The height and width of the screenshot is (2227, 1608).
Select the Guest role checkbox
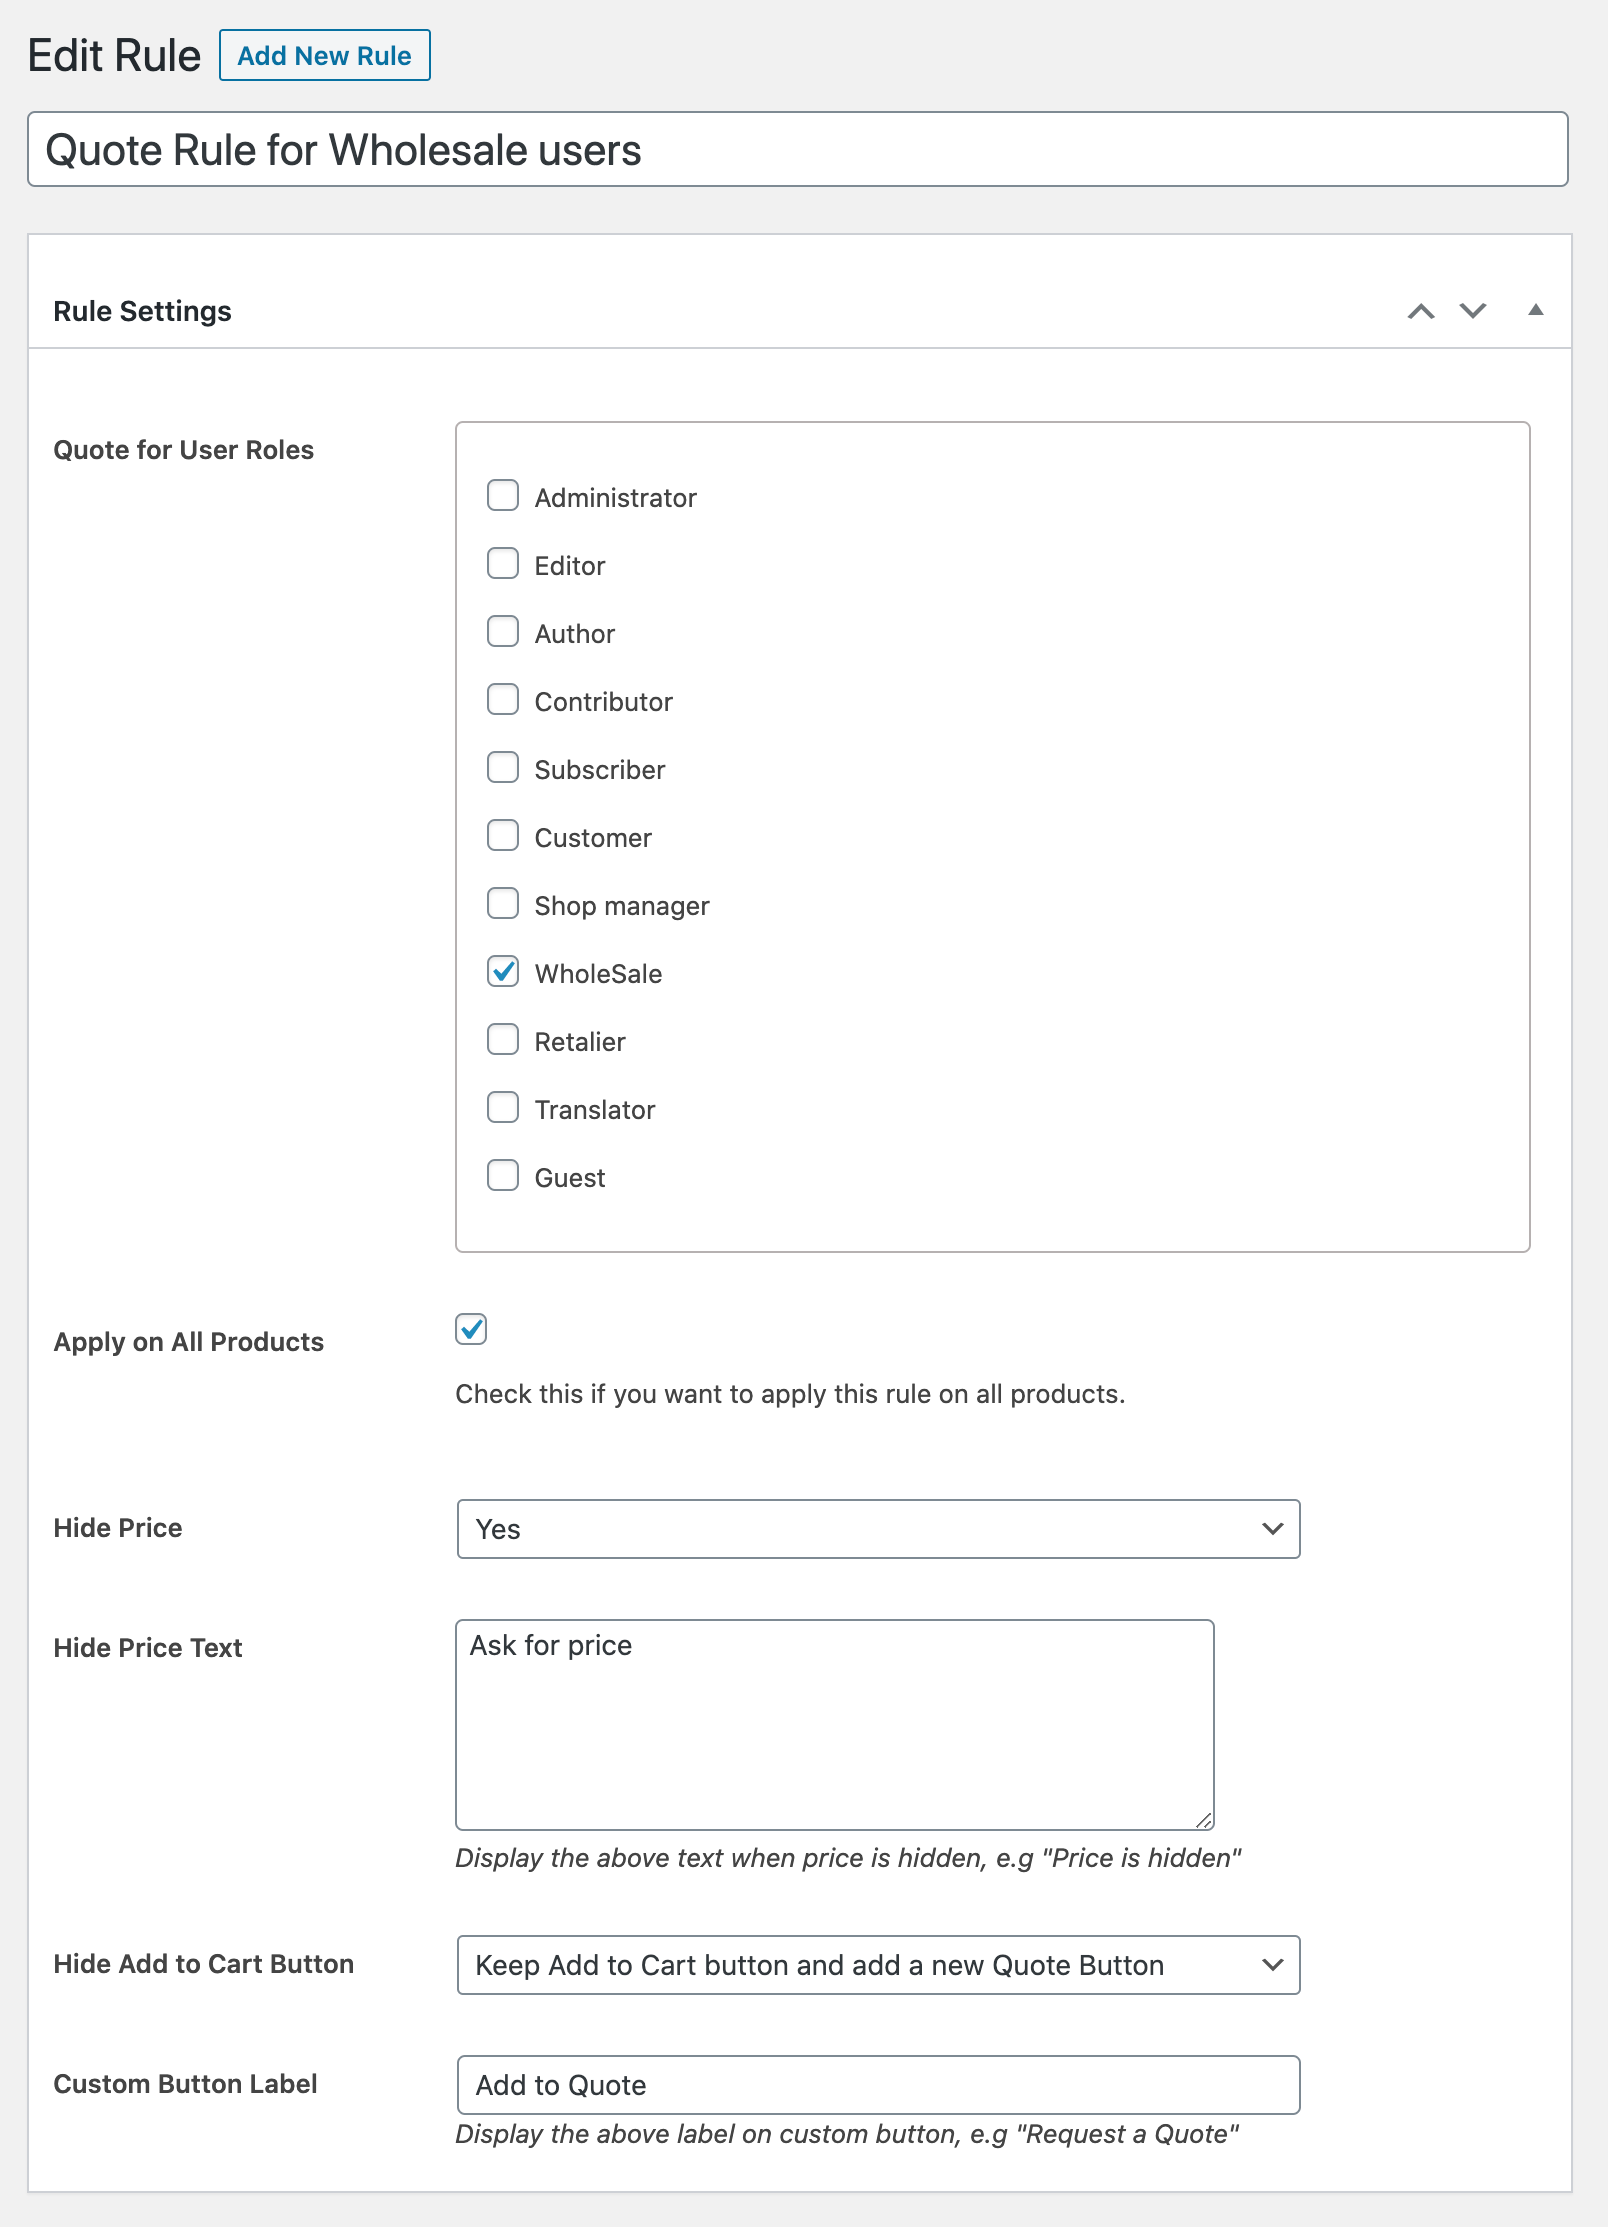click(x=503, y=1176)
